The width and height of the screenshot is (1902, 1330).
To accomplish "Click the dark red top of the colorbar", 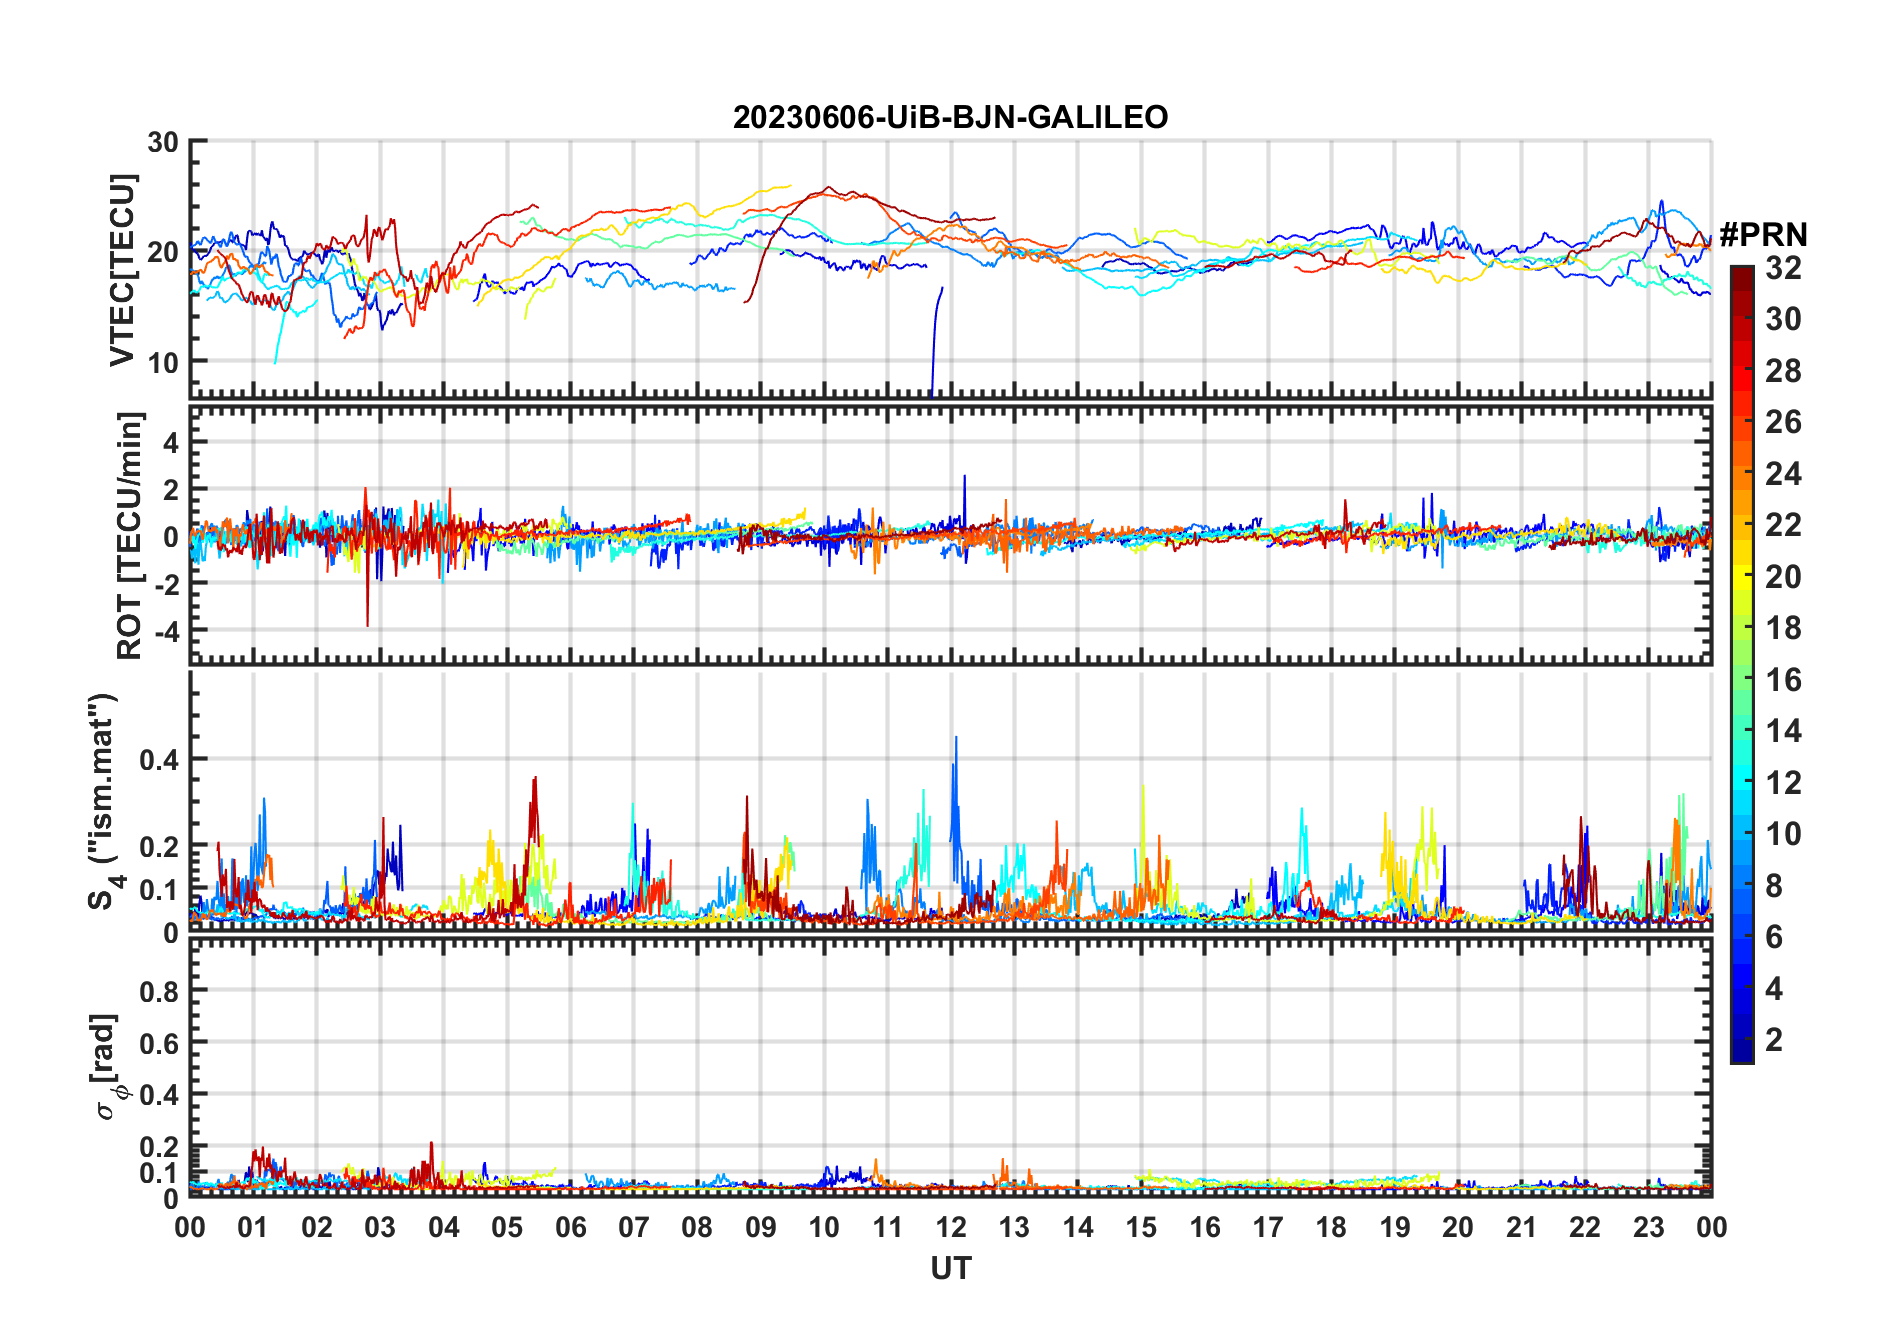I will point(1741,279).
